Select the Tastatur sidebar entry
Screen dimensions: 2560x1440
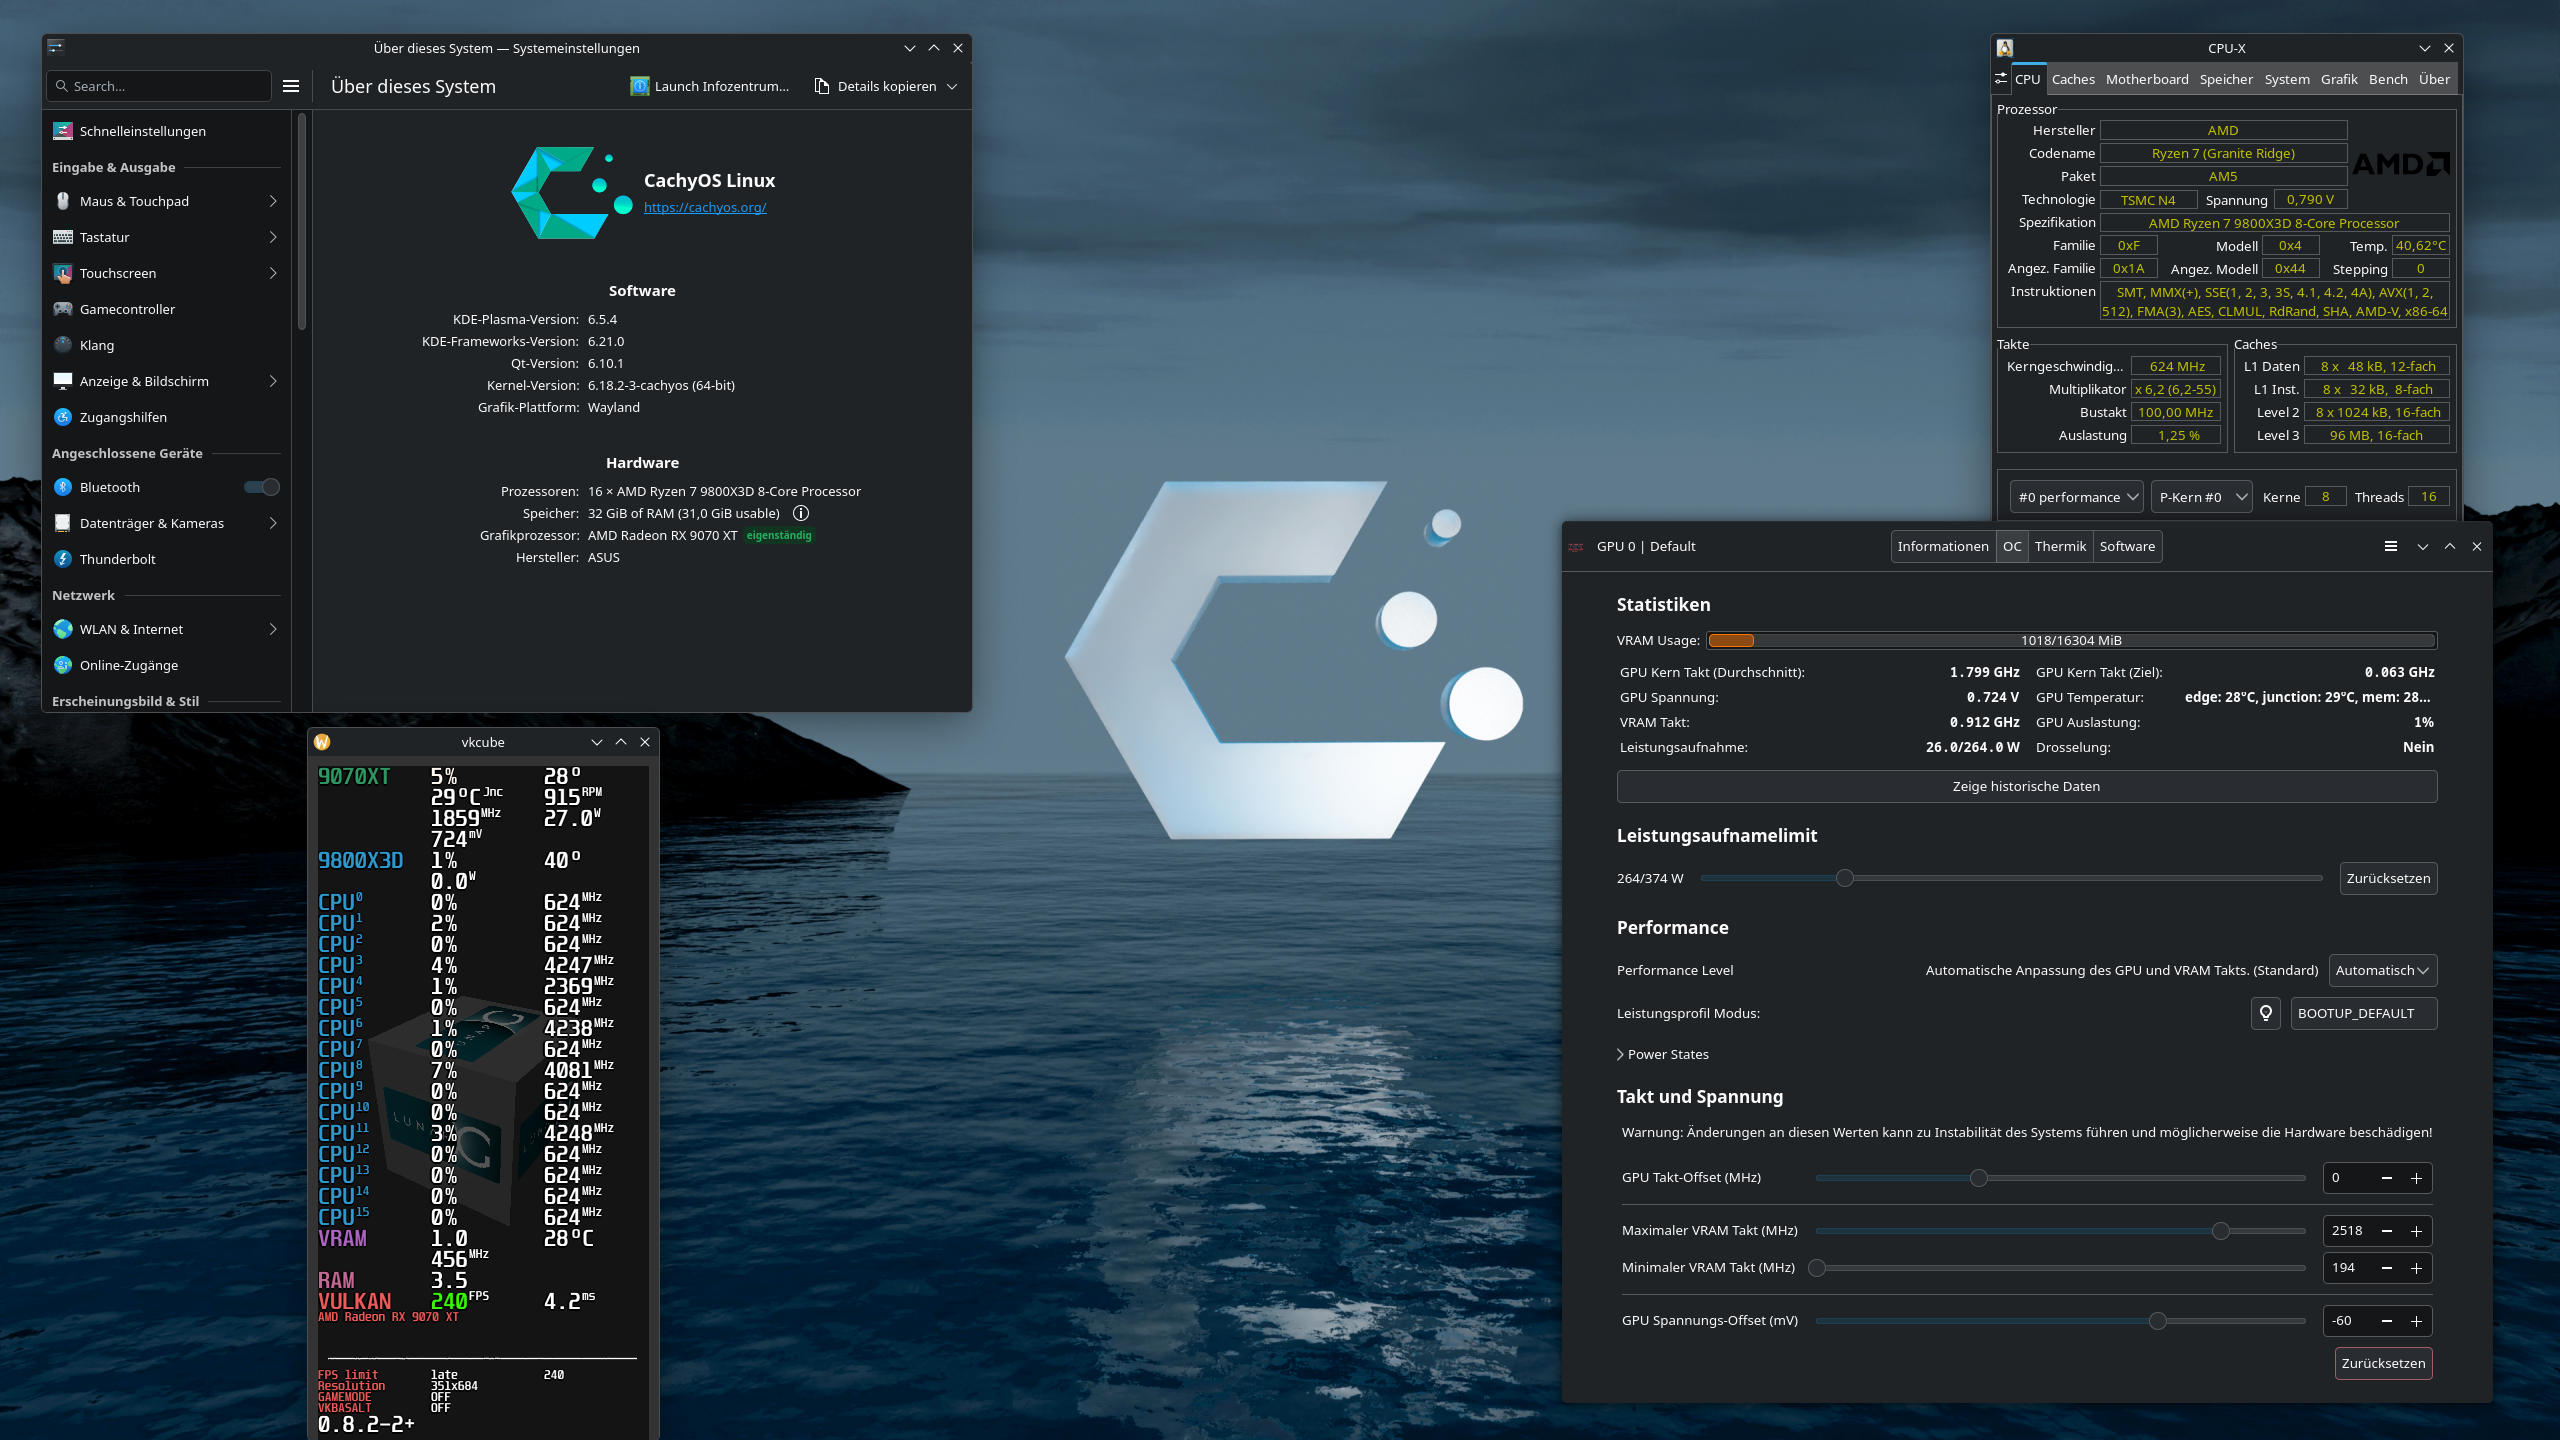[167, 237]
